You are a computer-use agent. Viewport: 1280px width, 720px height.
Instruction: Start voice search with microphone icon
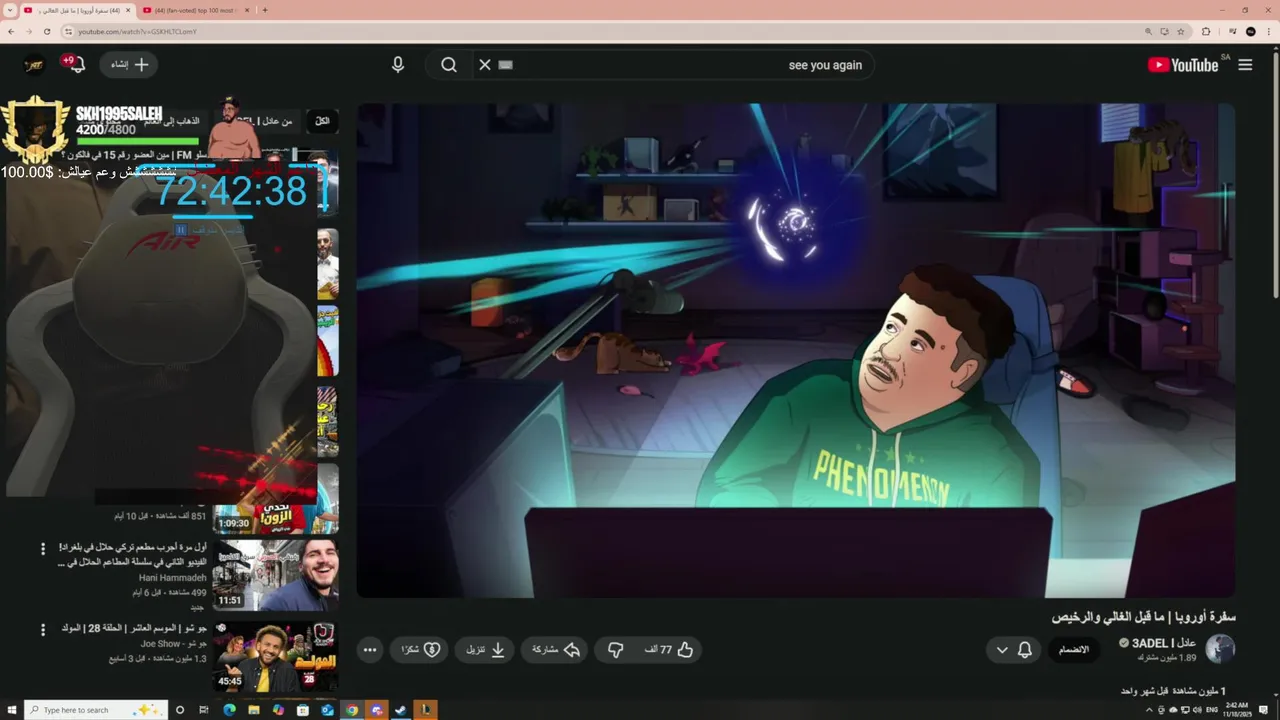tap(398, 65)
